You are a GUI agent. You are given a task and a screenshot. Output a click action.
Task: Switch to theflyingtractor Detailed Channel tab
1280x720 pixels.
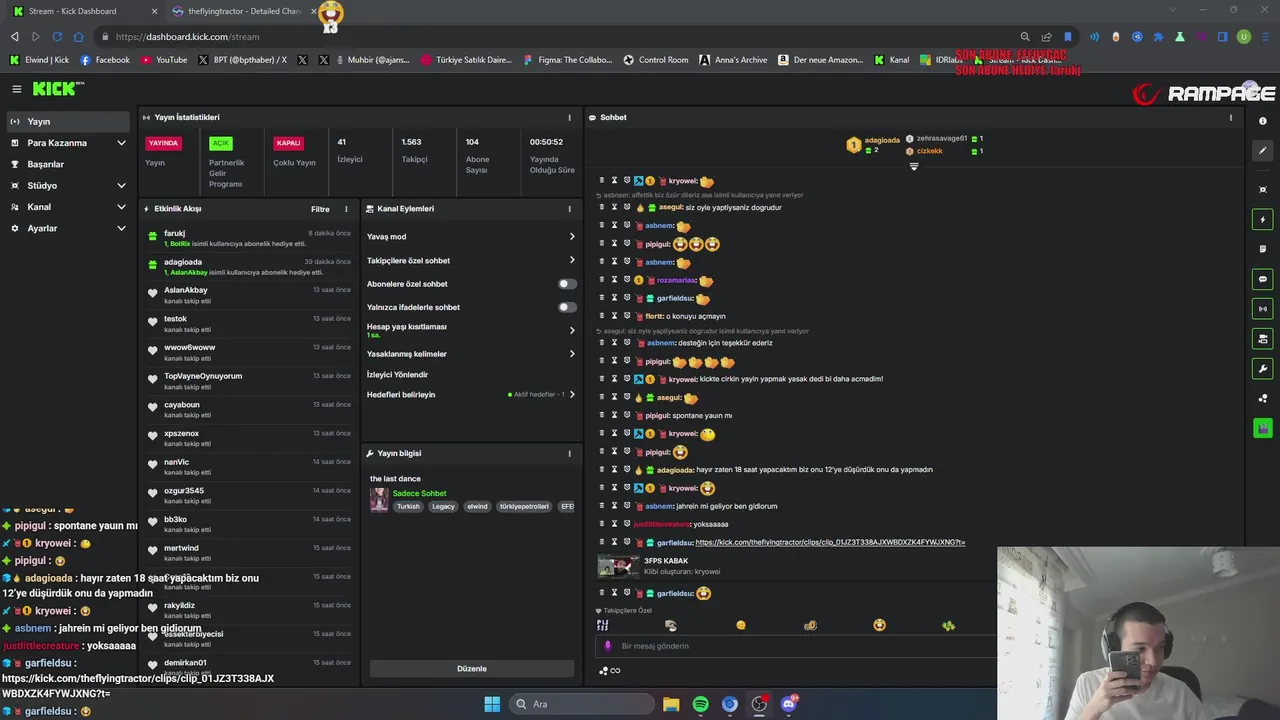click(243, 11)
